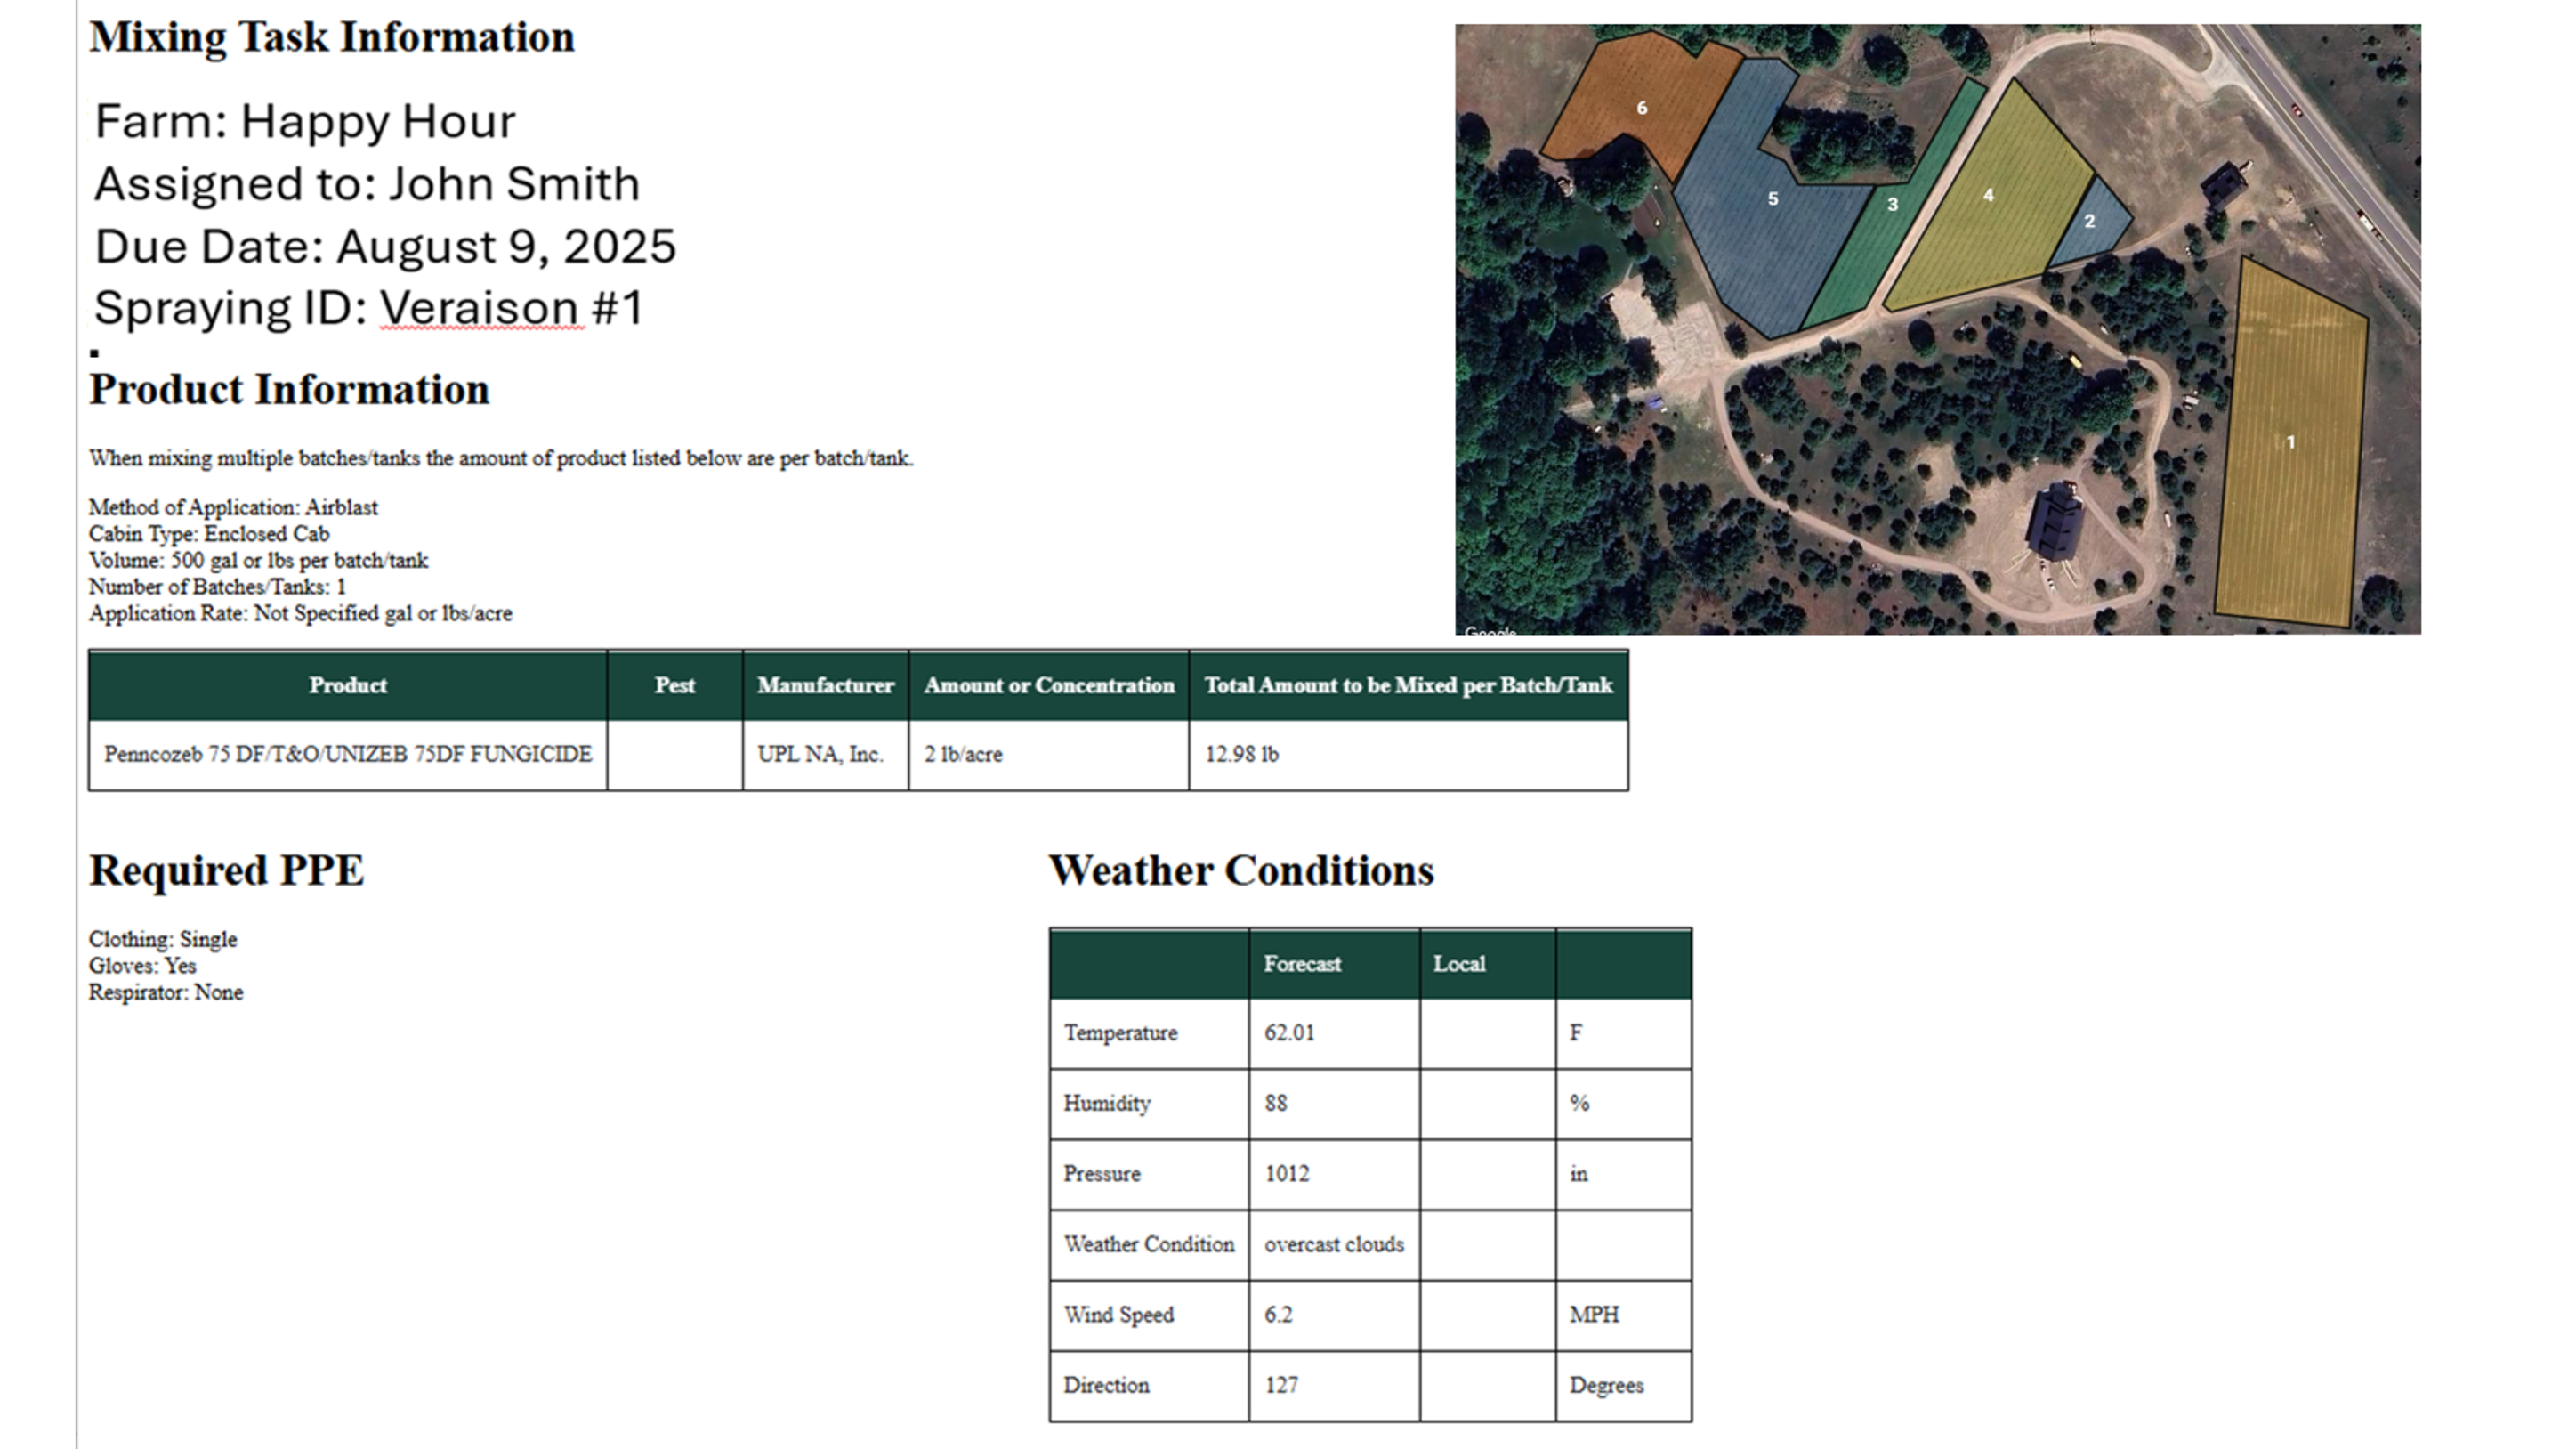
Task: Click the overcast clouds forecast value
Action: point(1333,1245)
